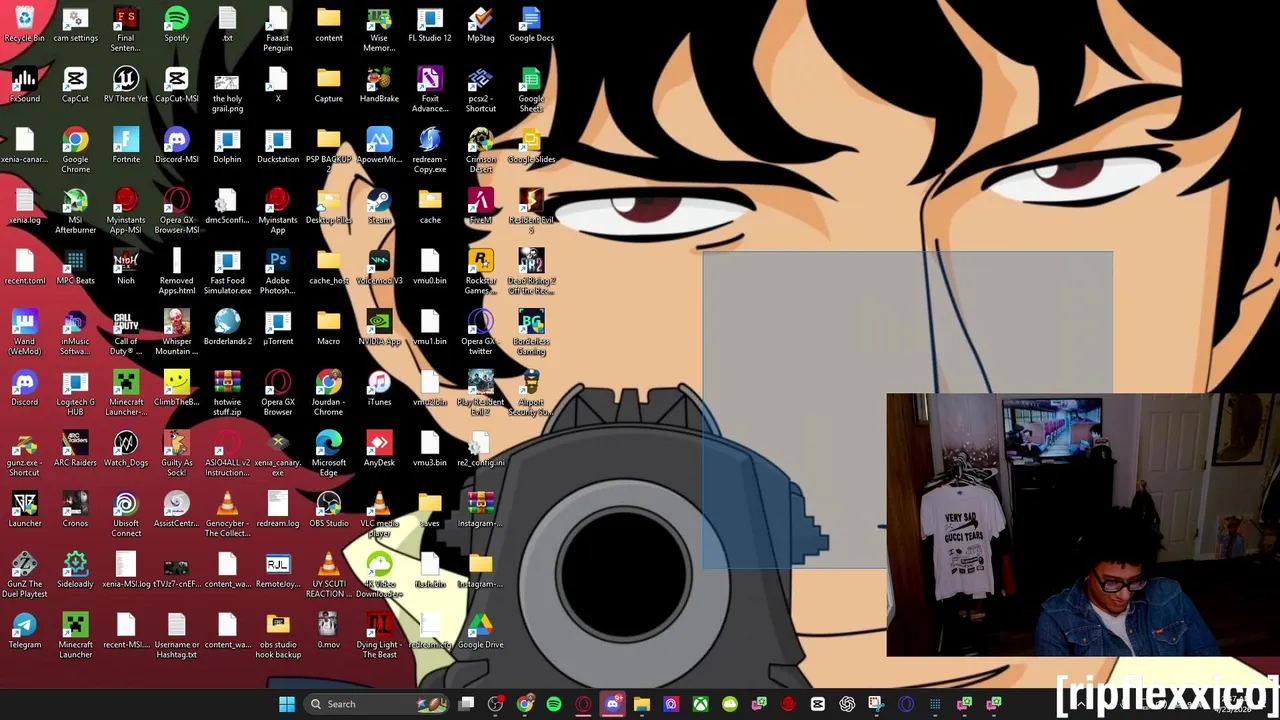Open the Microsoft Edge shortcut
The image size is (1280, 720).
[x=328, y=454]
